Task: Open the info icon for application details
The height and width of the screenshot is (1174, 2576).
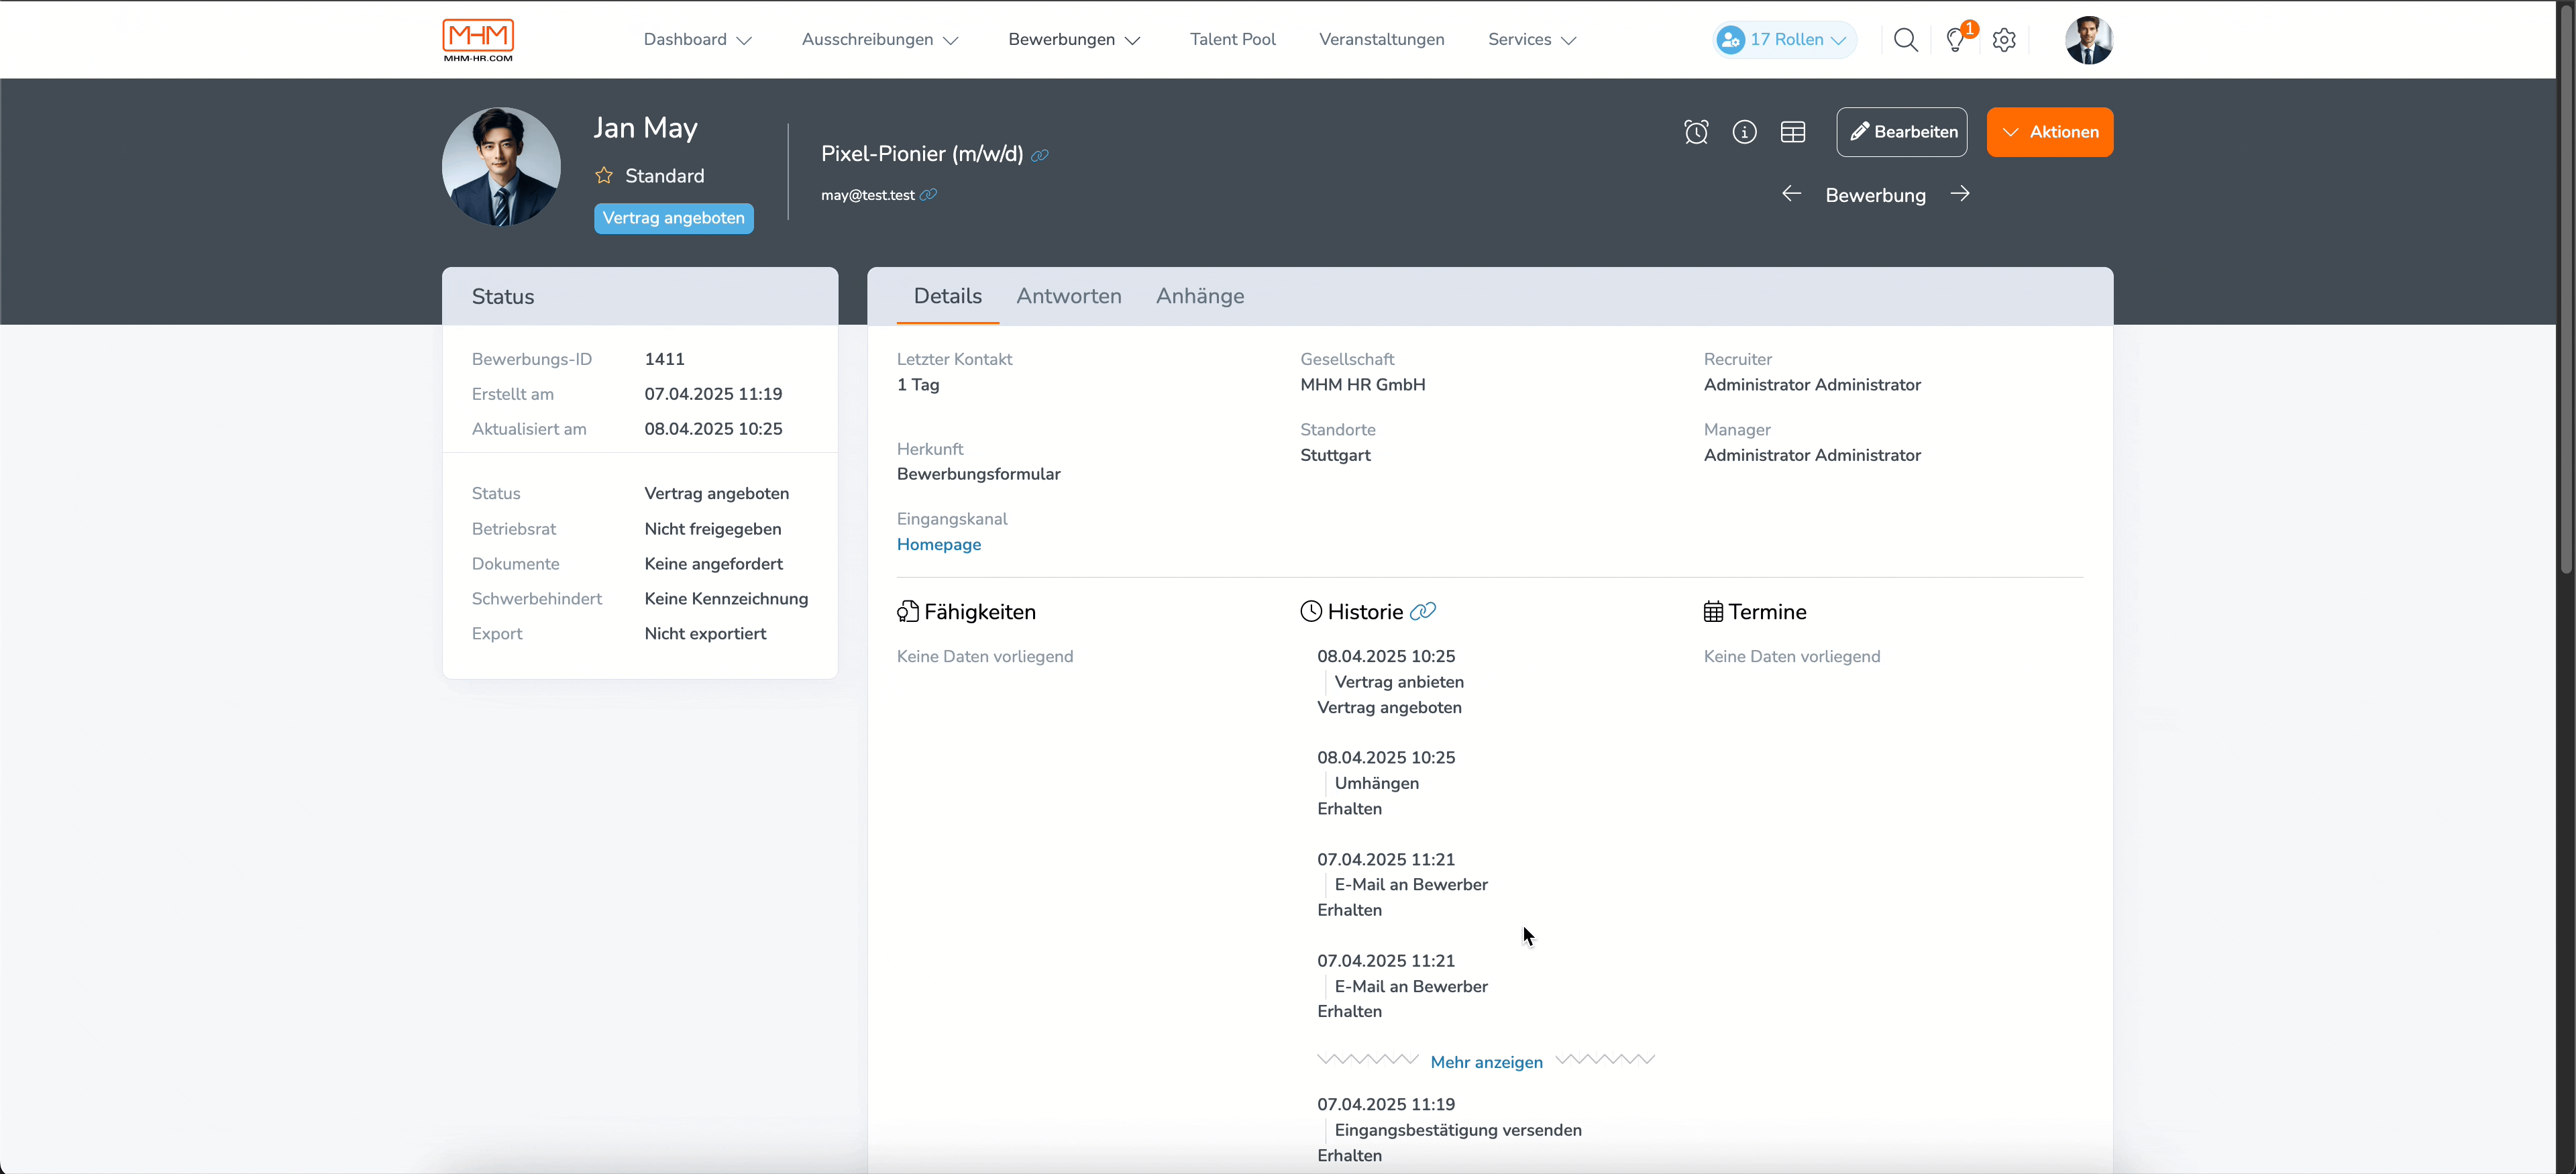Action: pos(1746,131)
